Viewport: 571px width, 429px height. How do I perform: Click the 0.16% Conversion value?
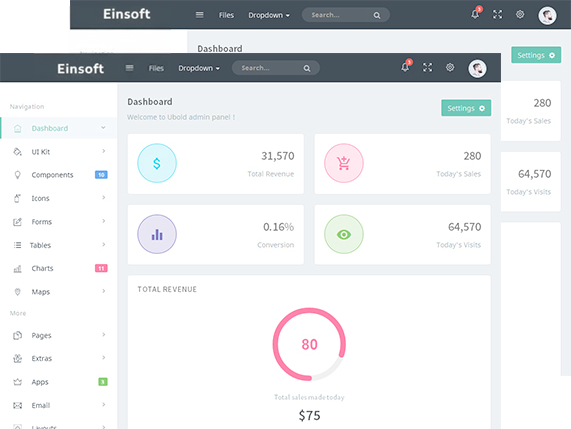click(x=278, y=227)
